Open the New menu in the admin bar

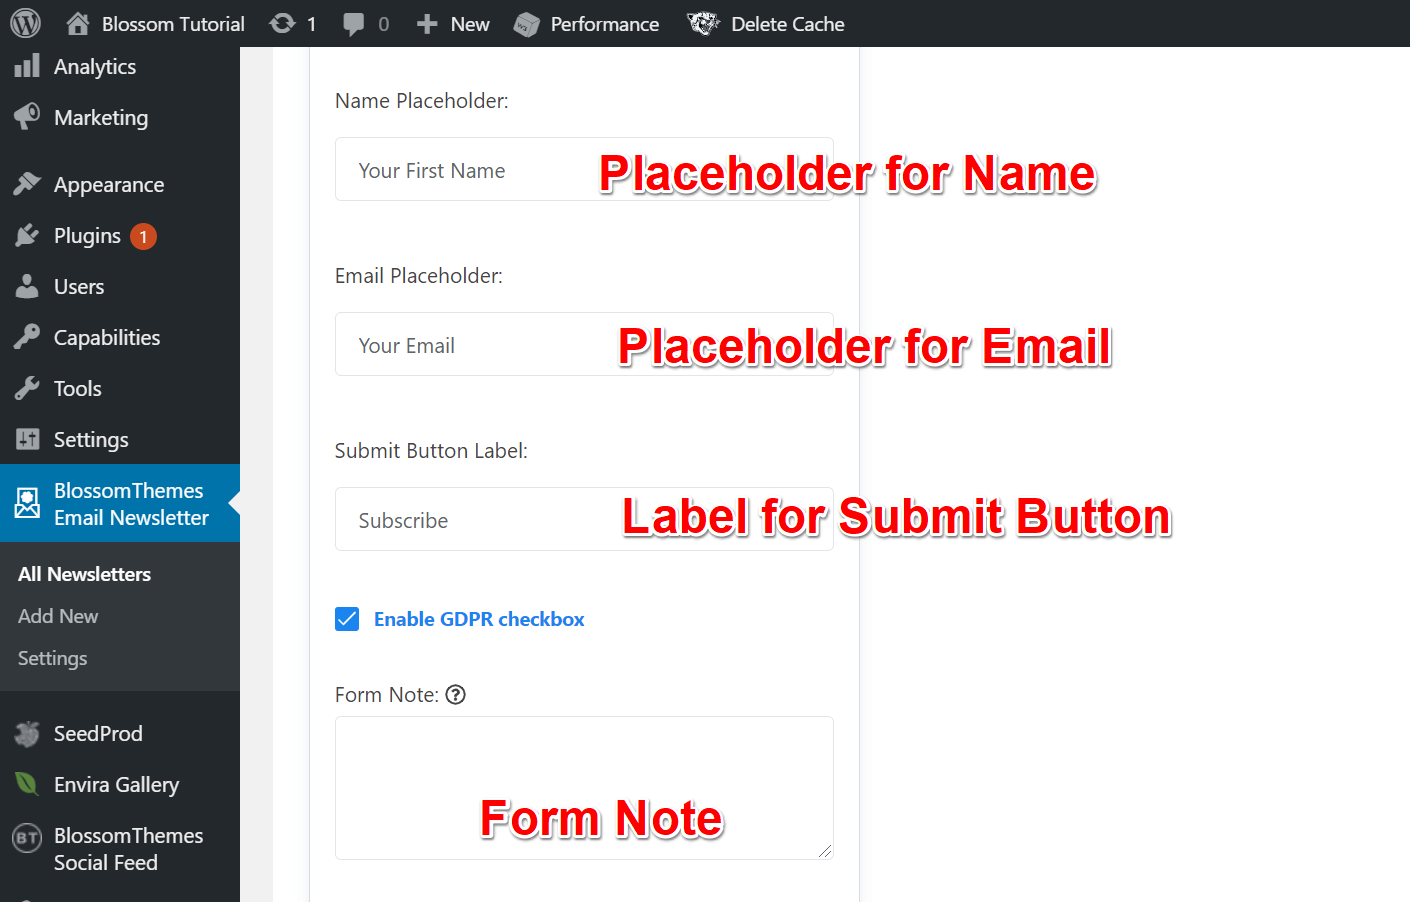452,23
